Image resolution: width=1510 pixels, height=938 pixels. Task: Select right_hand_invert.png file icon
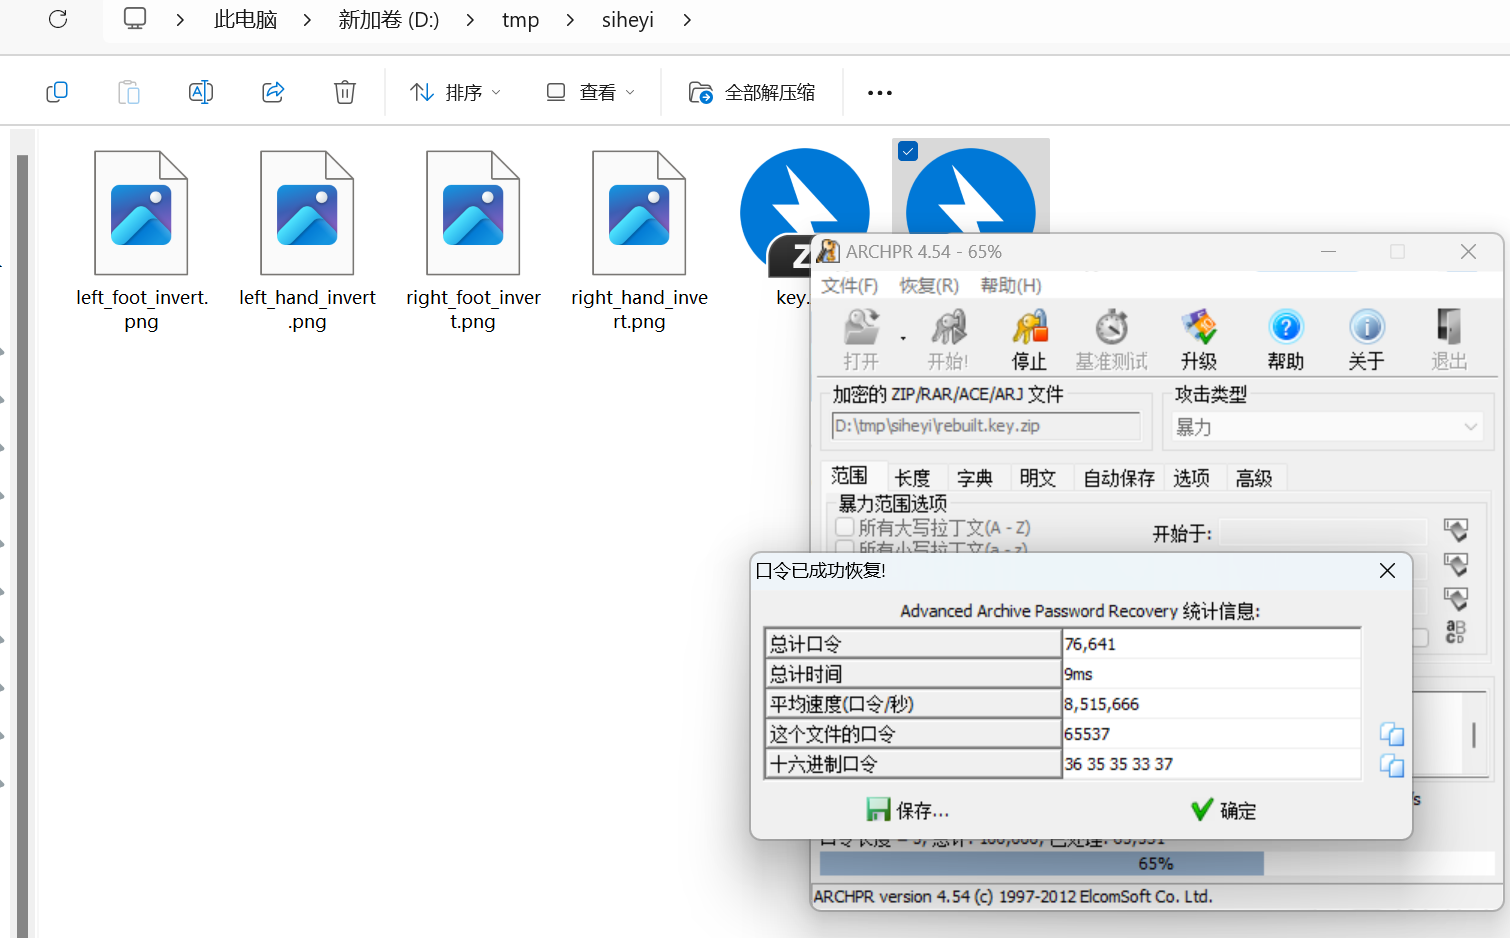pyautogui.click(x=639, y=213)
